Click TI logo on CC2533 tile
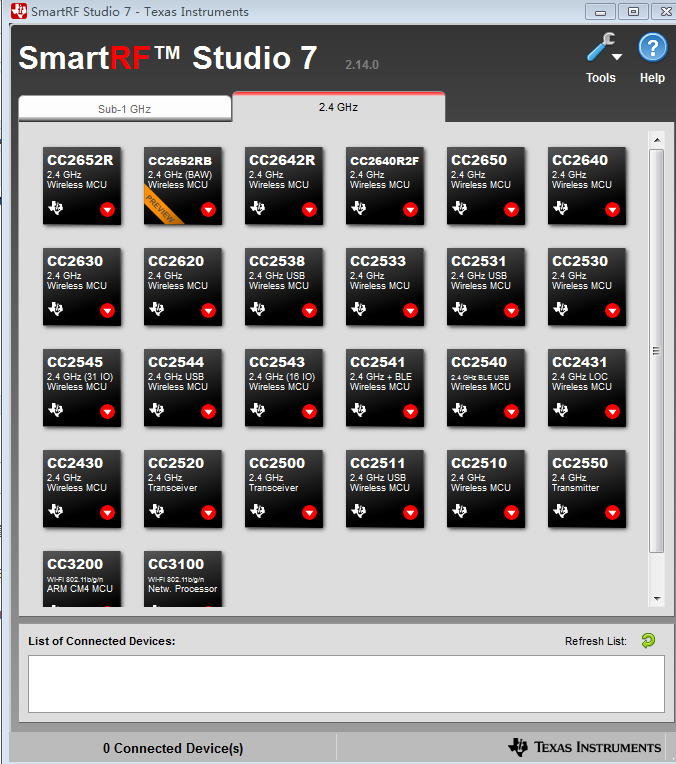Image resolution: width=676 pixels, height=764 pixels. click(x=359, y=309)
